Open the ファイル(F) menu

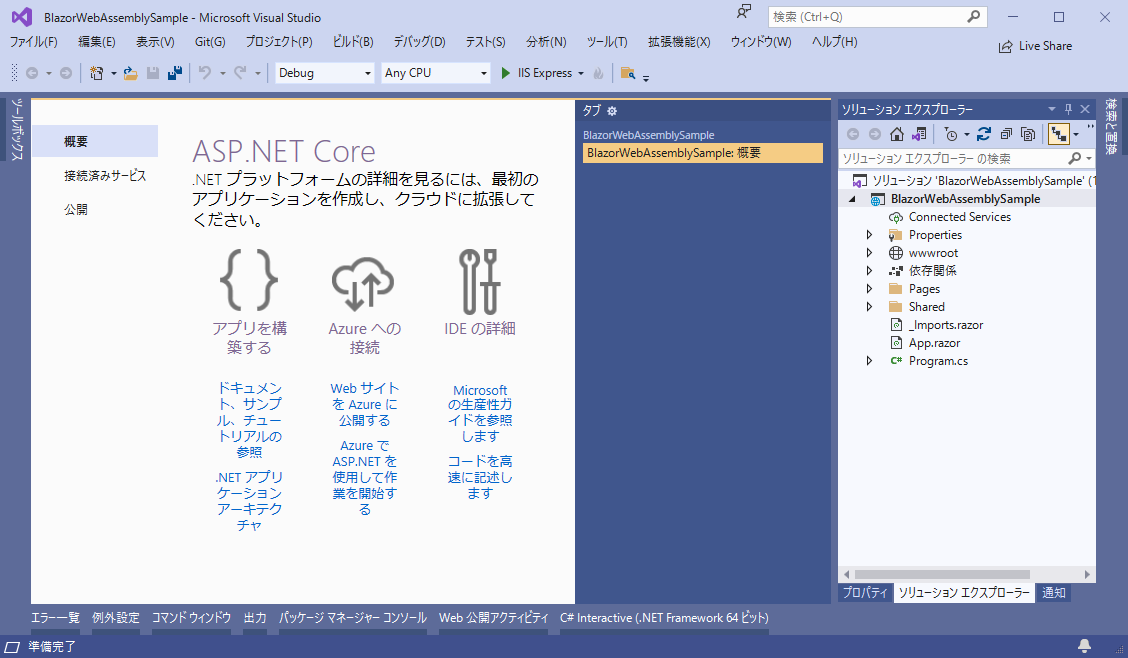point(34,42)
